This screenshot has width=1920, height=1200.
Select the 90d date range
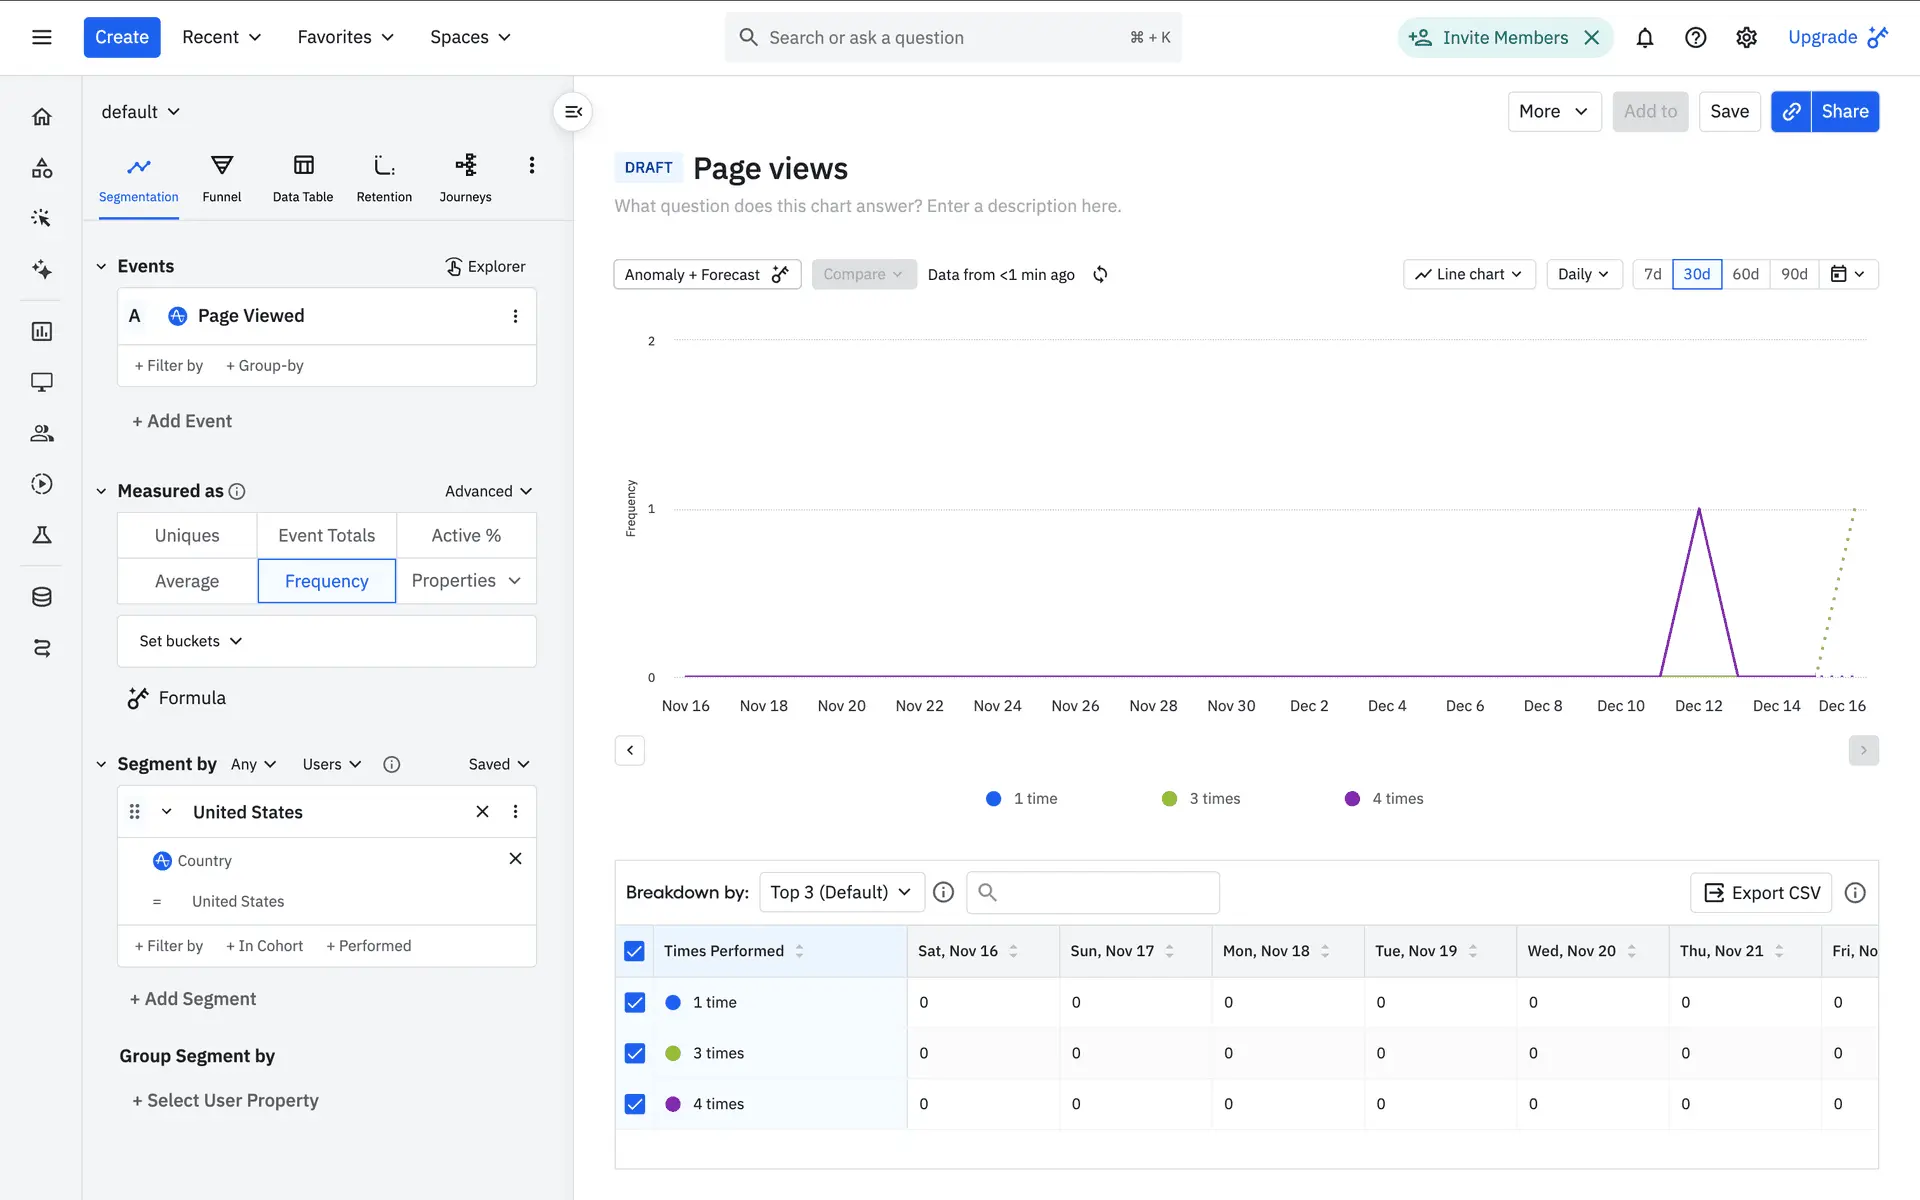1793,274
